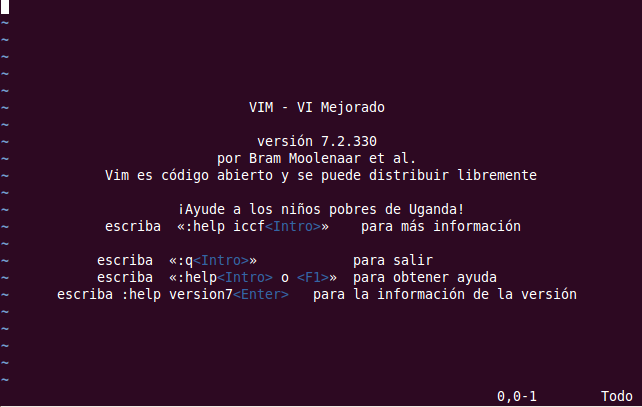Click the blue <Intro> after ':help' on ayuda line
This screenshot has height=407, width=642.
(245, 278)
